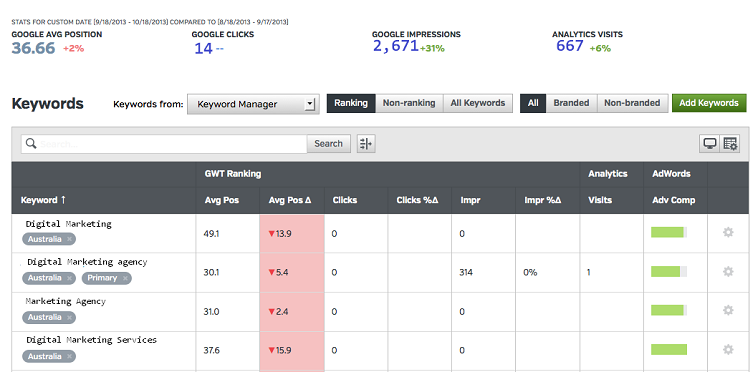Sort by the Adv Comp column header
The width and height of the screenshot is (752, 372).
tap(673, 200)
